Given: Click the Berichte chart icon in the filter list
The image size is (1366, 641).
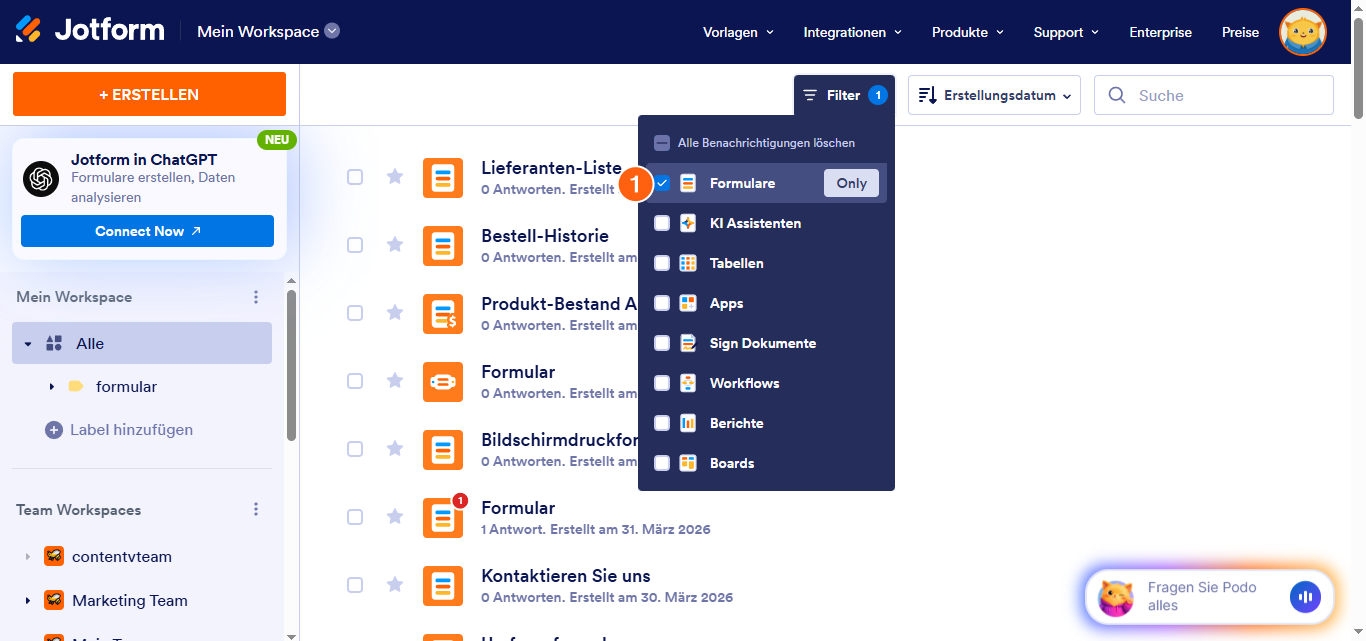Looking at the screenshot, I should (x=687, y=423).
